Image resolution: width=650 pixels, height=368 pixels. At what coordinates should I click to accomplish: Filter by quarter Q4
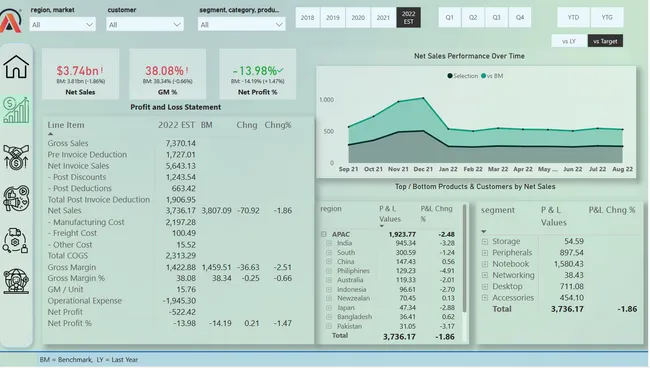(520, 17)
